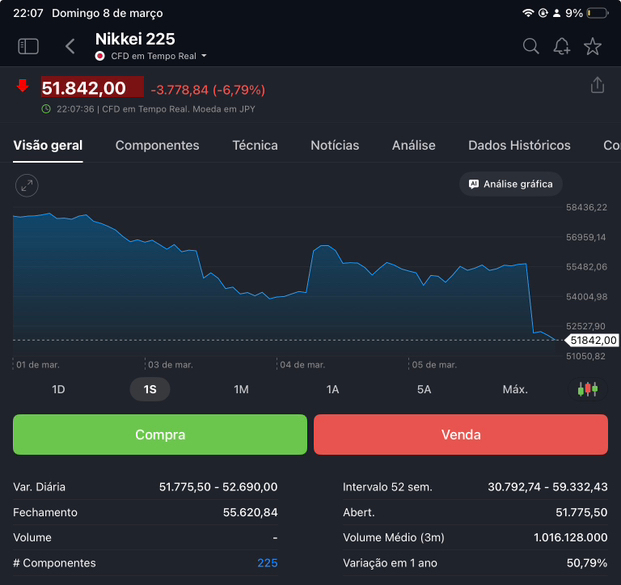Switch to the Técnica tab

(x=255, y=145)
